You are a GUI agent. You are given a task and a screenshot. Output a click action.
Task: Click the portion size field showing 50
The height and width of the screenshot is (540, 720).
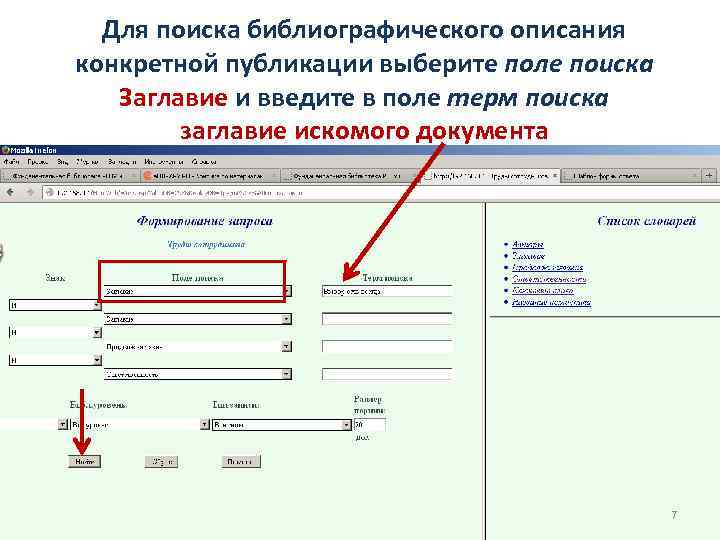369,425
